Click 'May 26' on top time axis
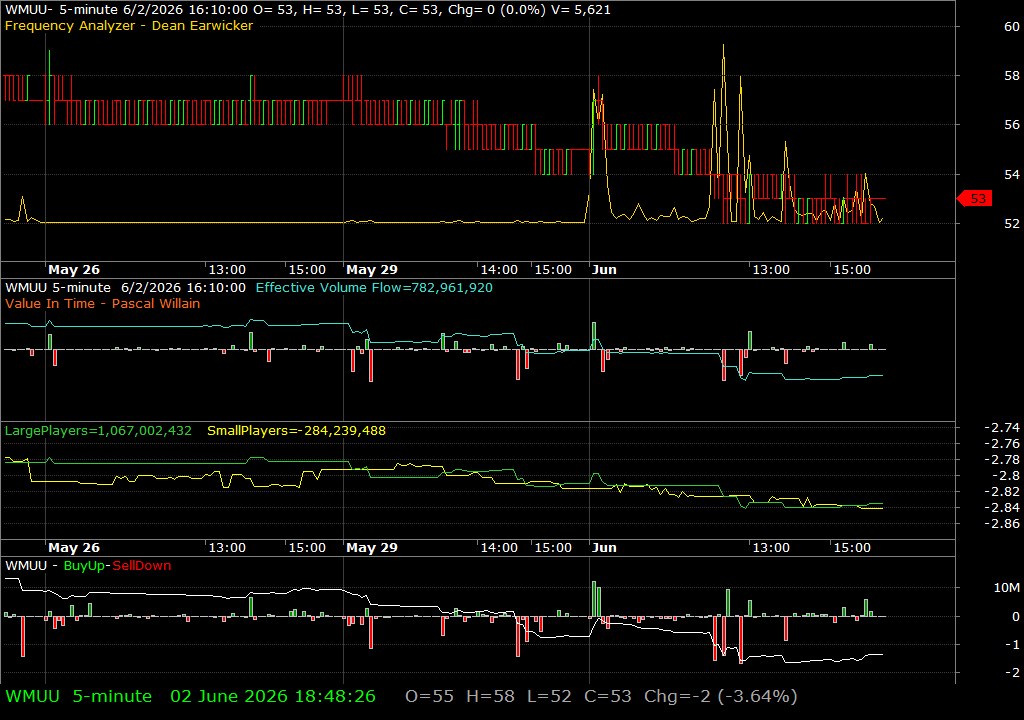Screen dimensions: 1024x720 [x=74, y=269]
